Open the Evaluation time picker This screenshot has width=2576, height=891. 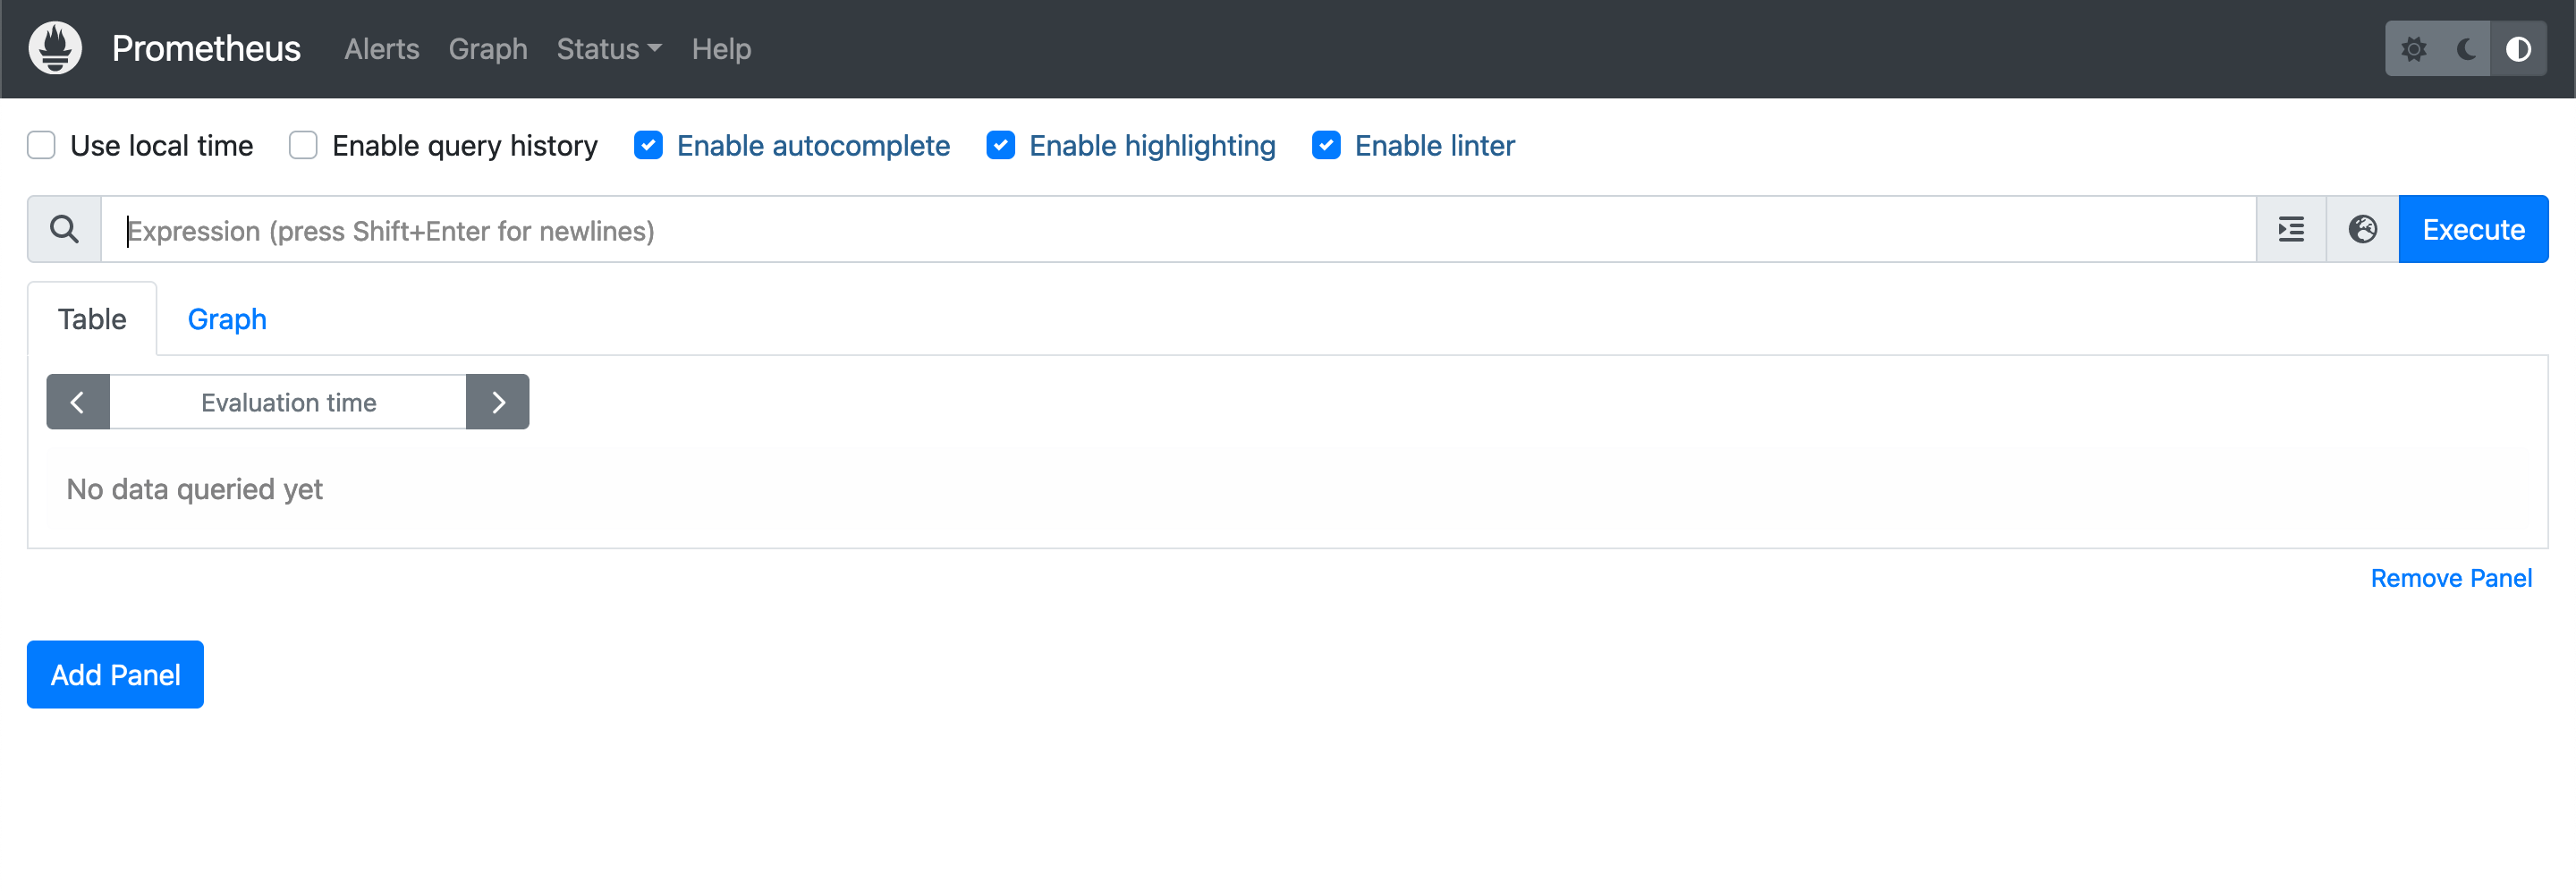[288, 401]
